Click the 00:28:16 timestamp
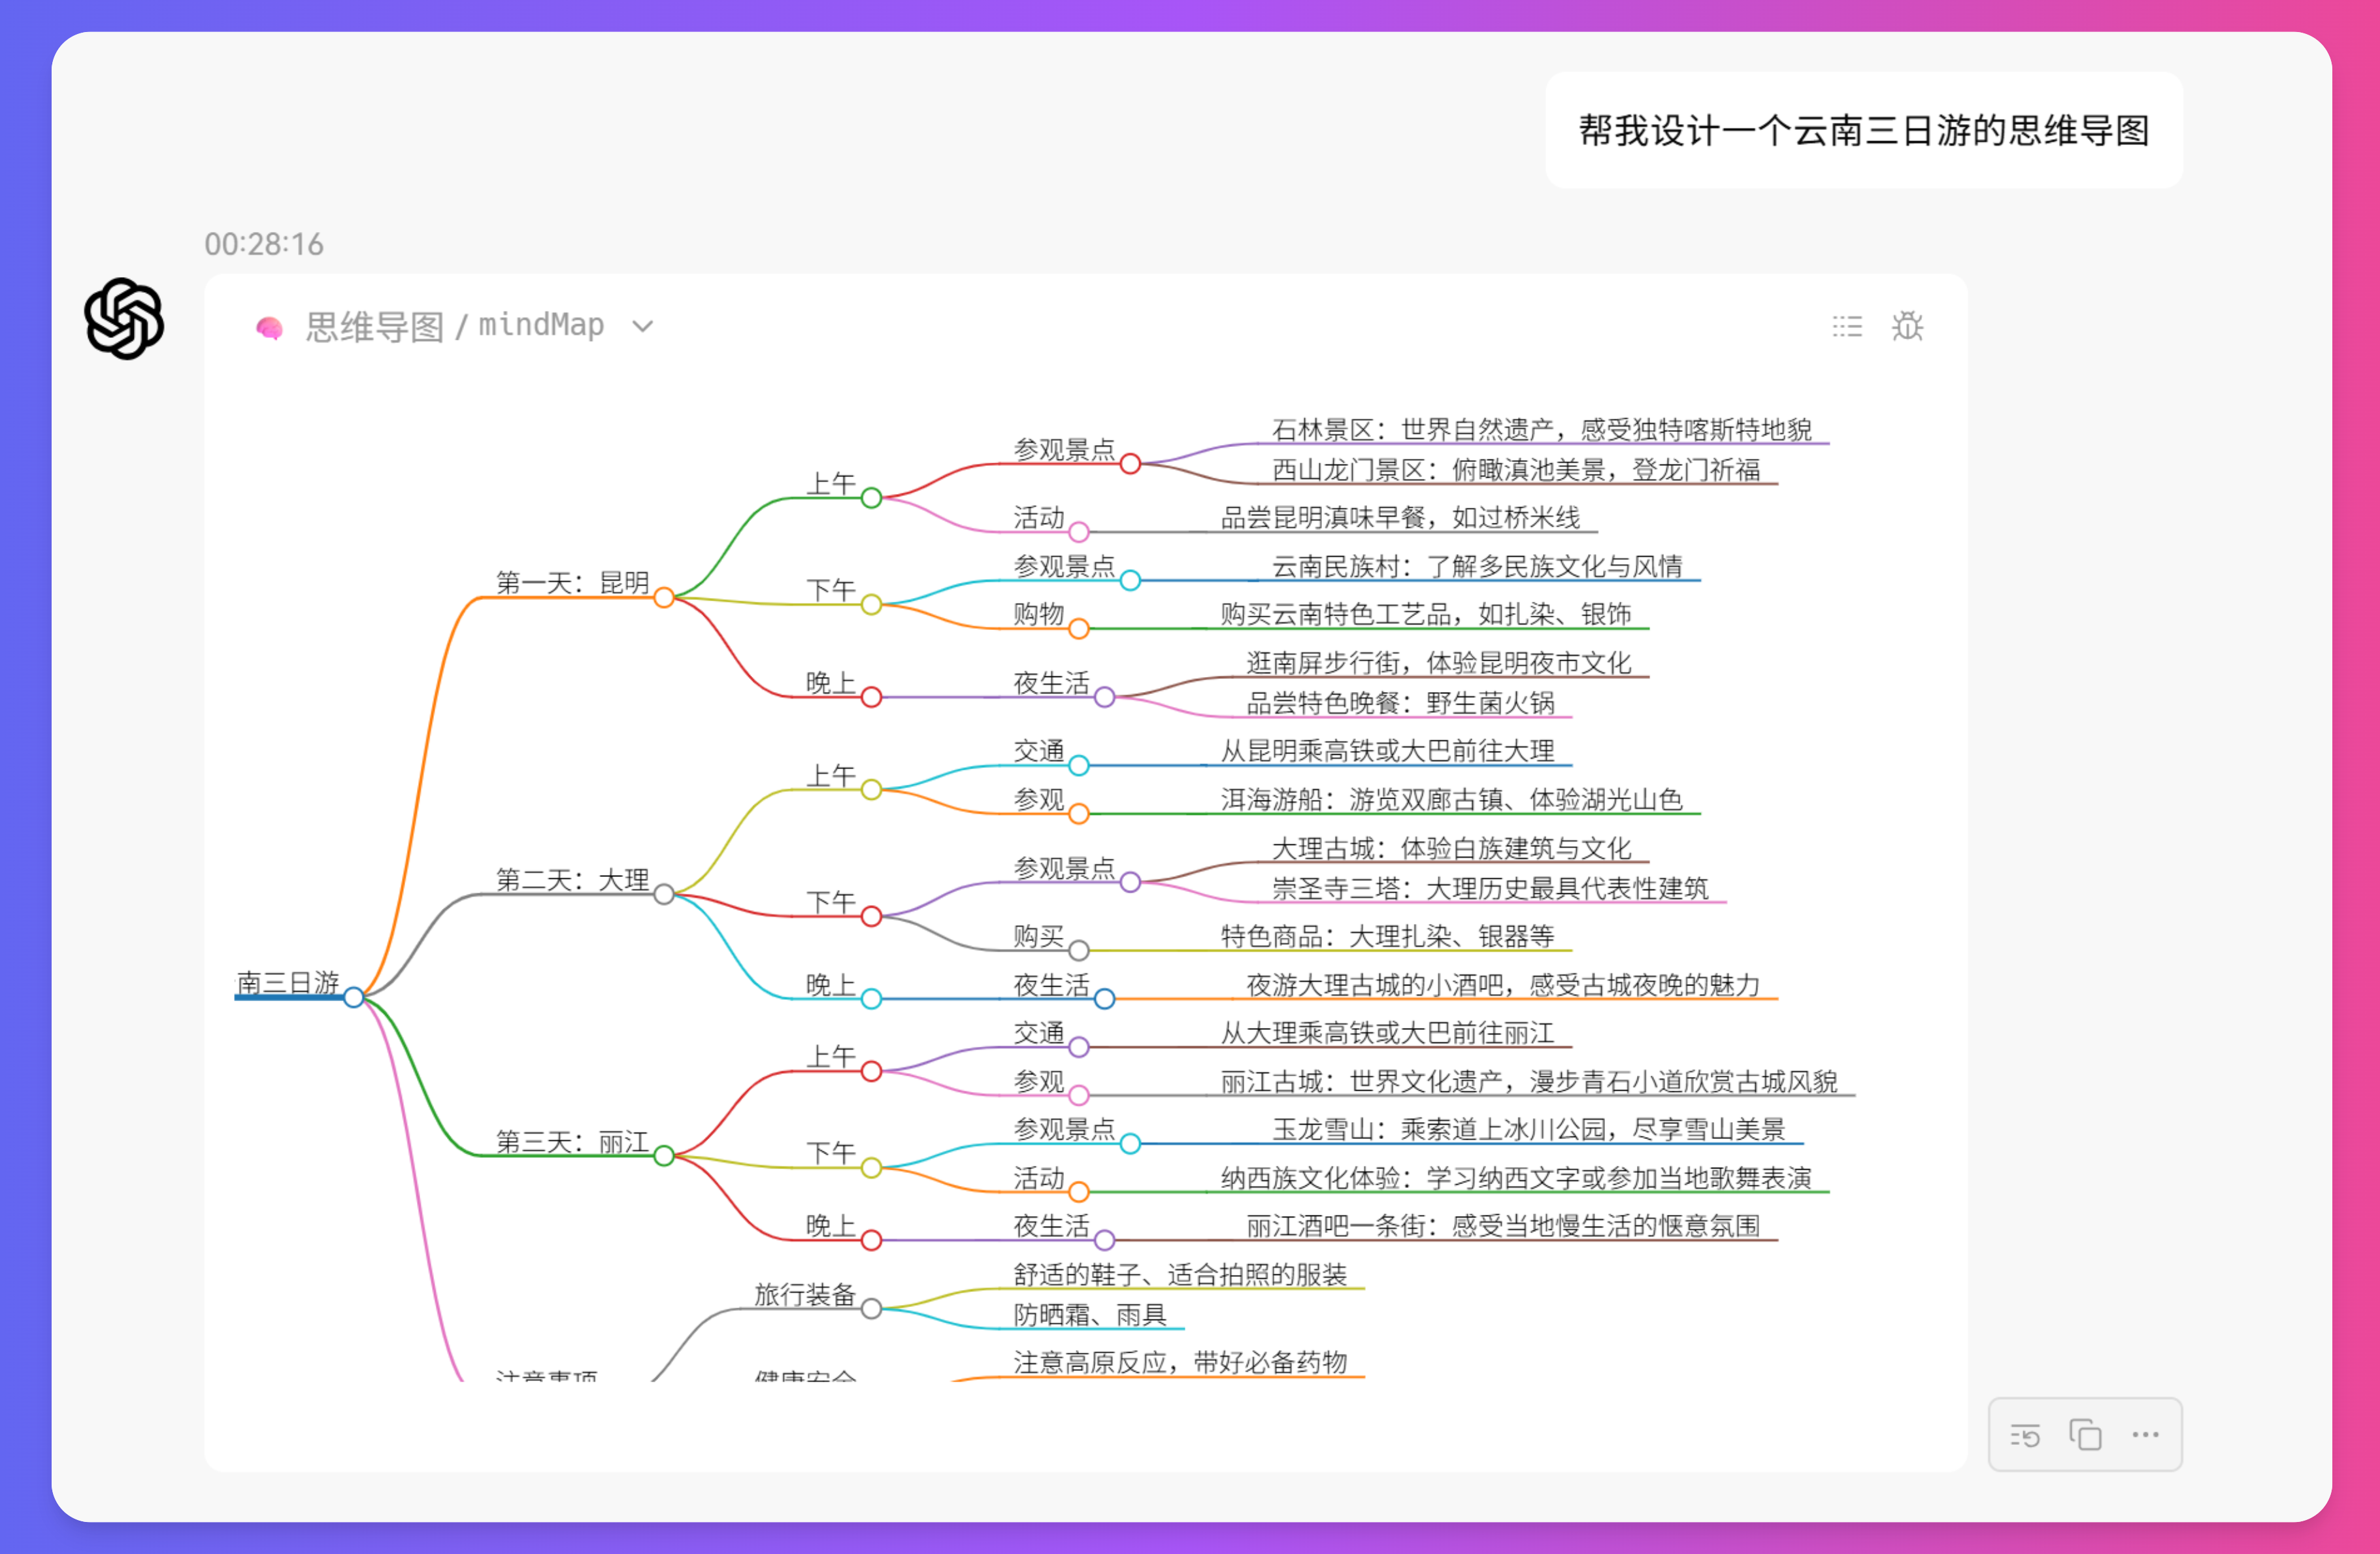The width and height of the screenshot is (2380, 1554). point(264,243)
